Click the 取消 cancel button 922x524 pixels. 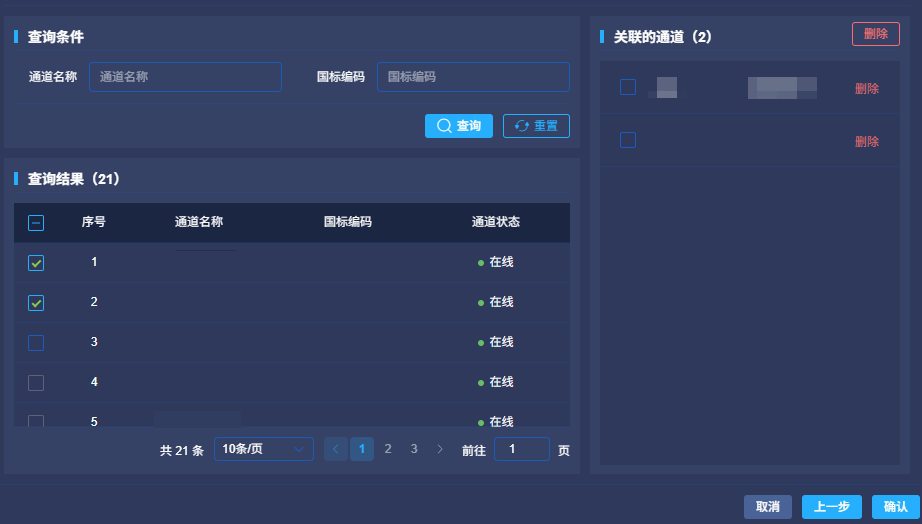767,507
